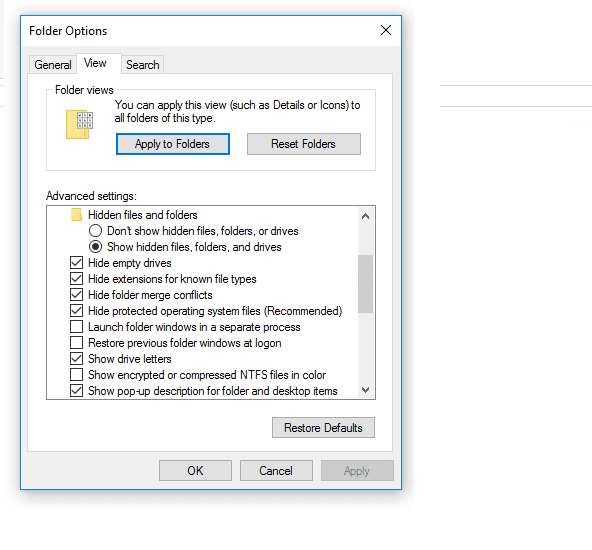Toggle Show drive letters checkbox
592x550 pixels.
click(x=77, y=359)
